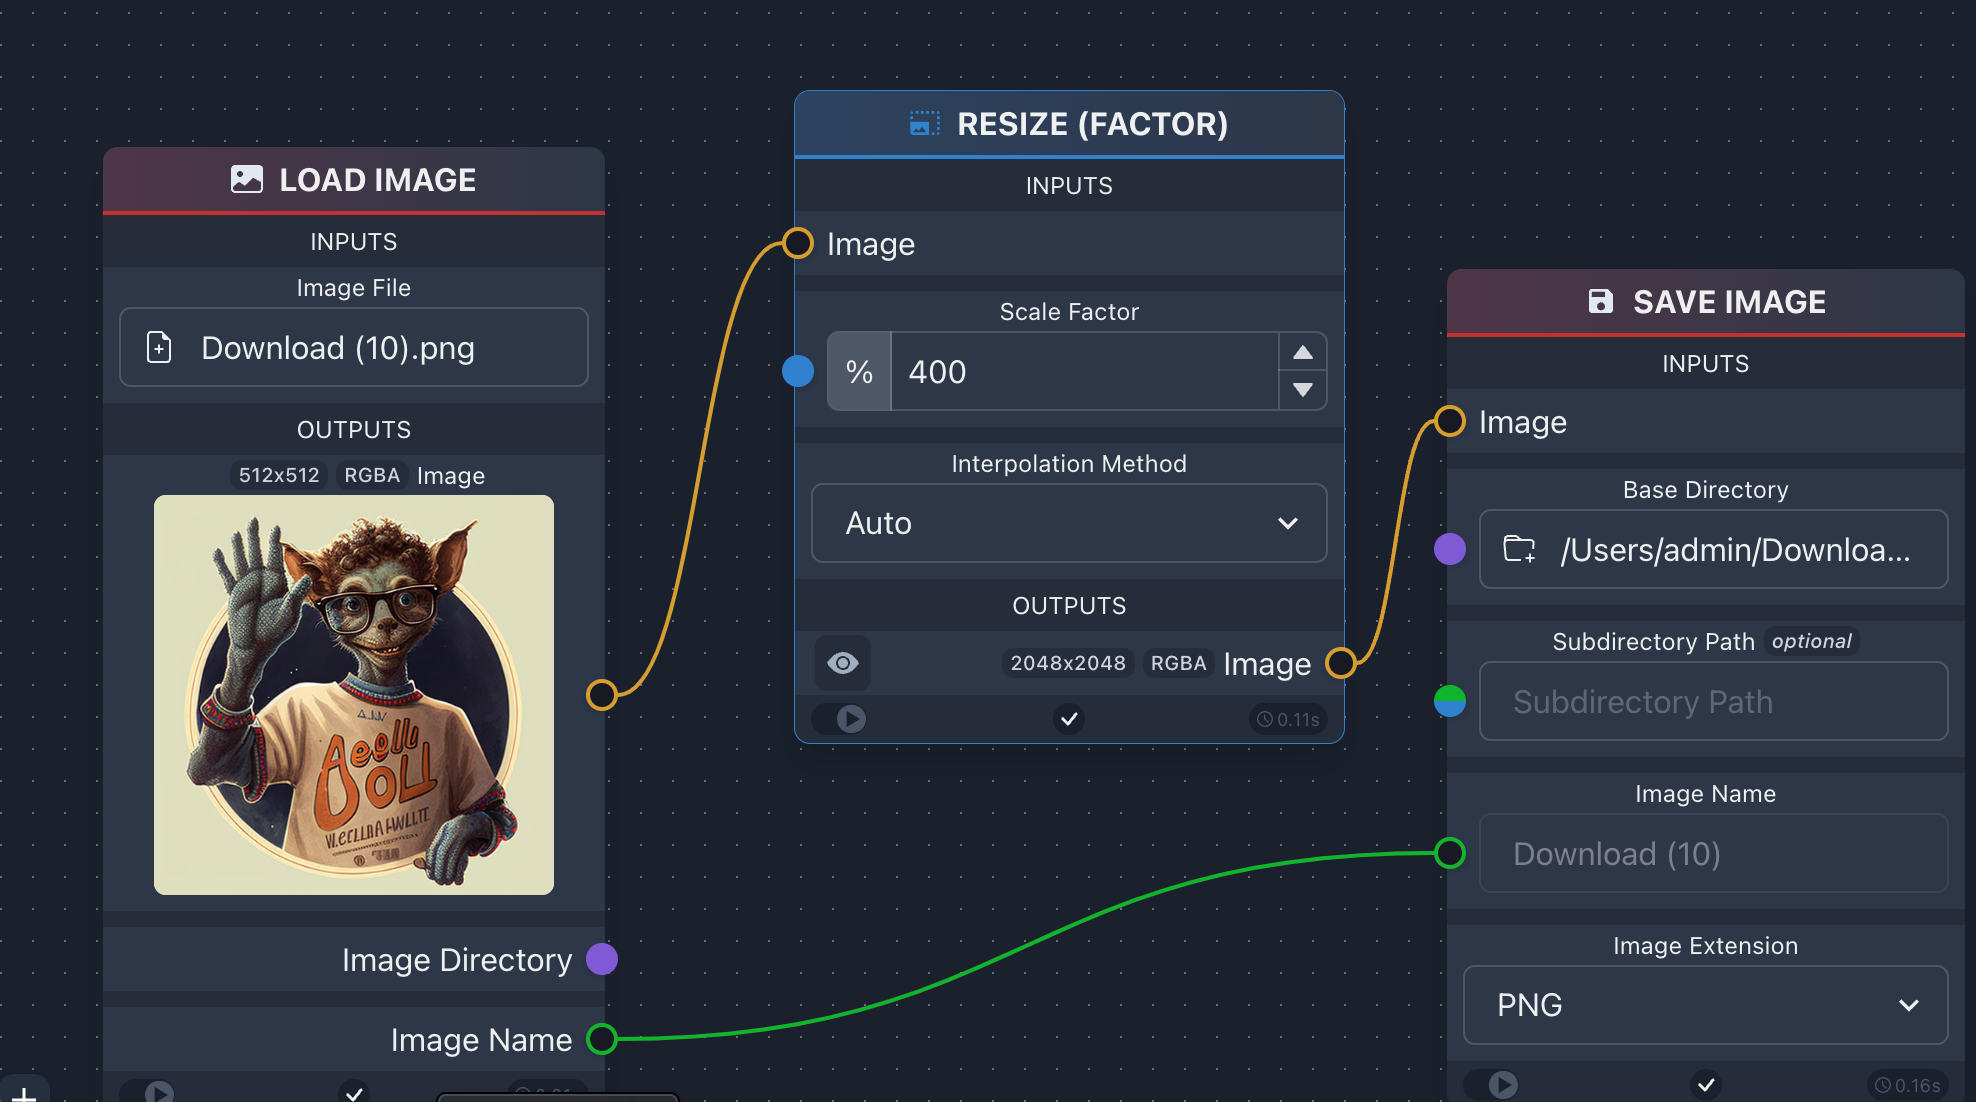Decrease Scale Factor with the down arrow
The image size is (1976, 1102).
click(x=1303, y=390)
